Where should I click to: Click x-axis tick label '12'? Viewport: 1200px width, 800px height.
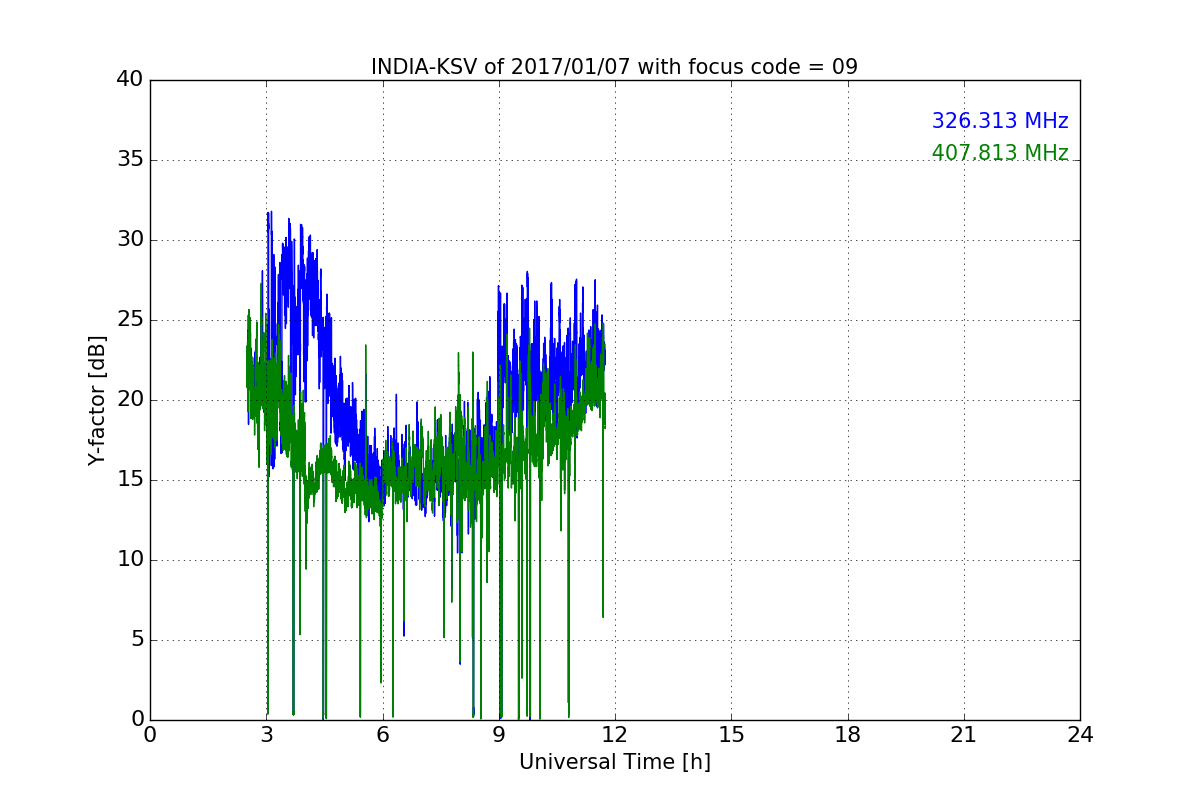coord(615,734)
